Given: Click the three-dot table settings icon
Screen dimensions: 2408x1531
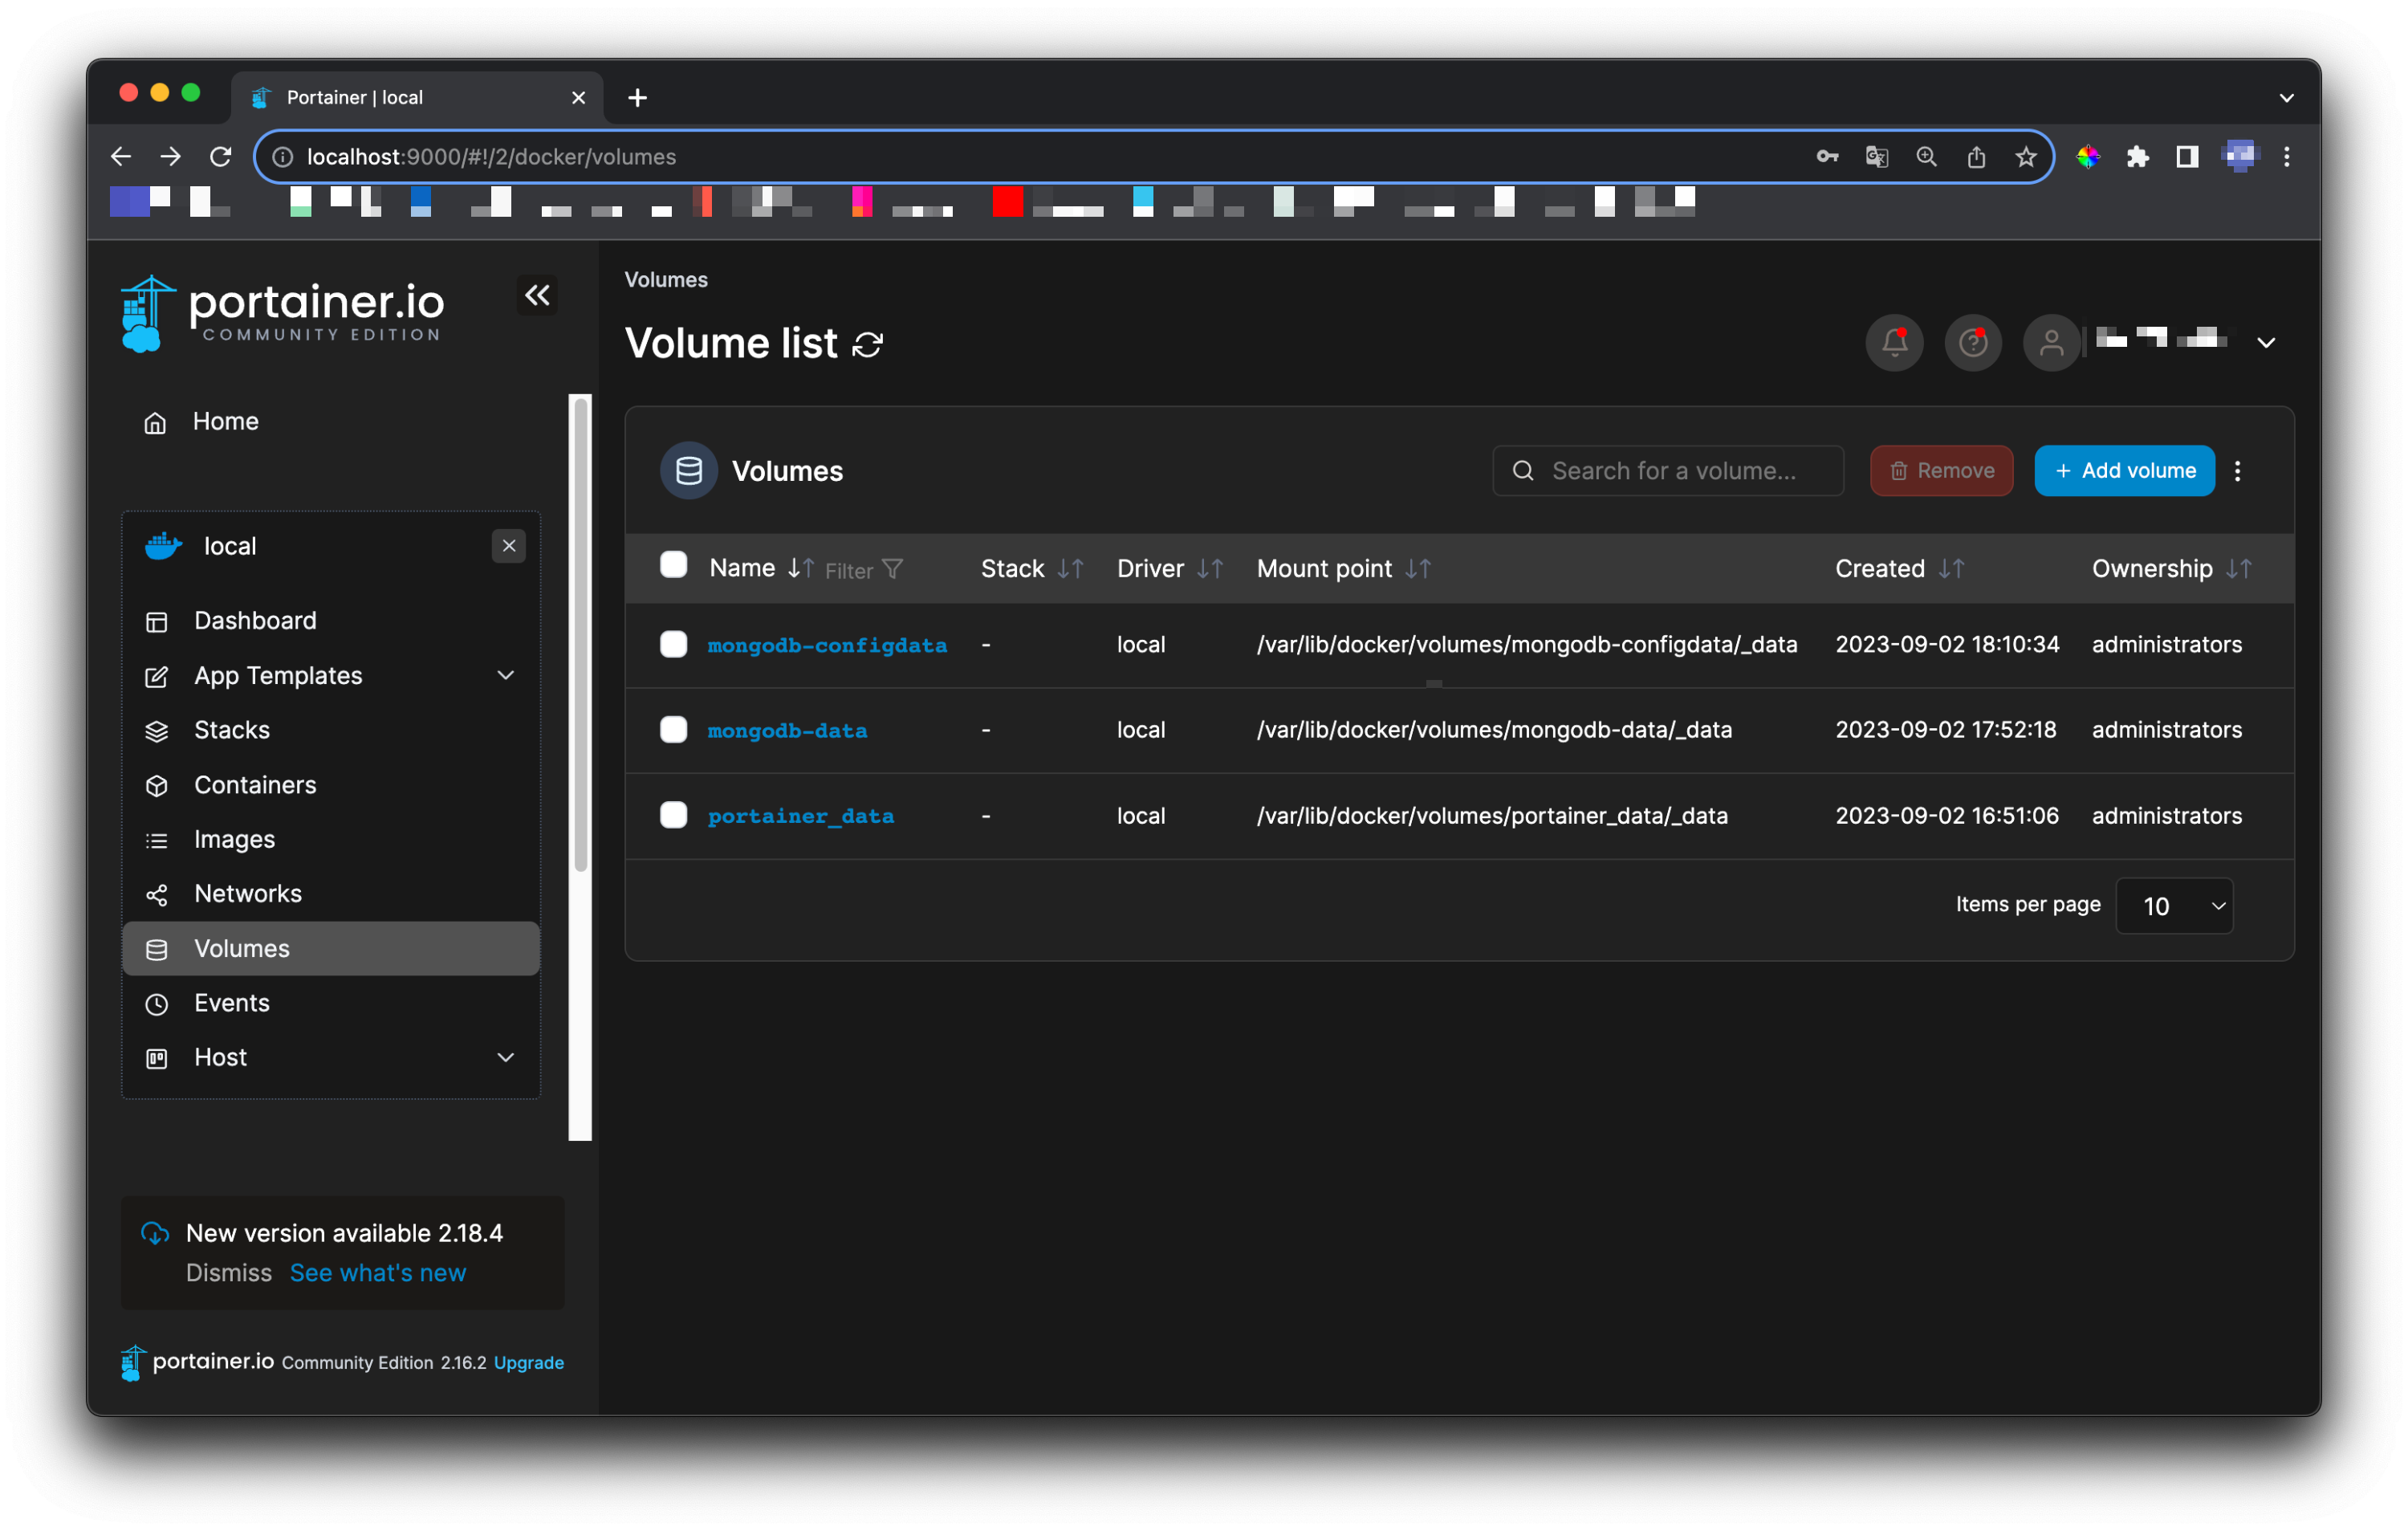Looking at the screenshot, I should pos(2237,471).
